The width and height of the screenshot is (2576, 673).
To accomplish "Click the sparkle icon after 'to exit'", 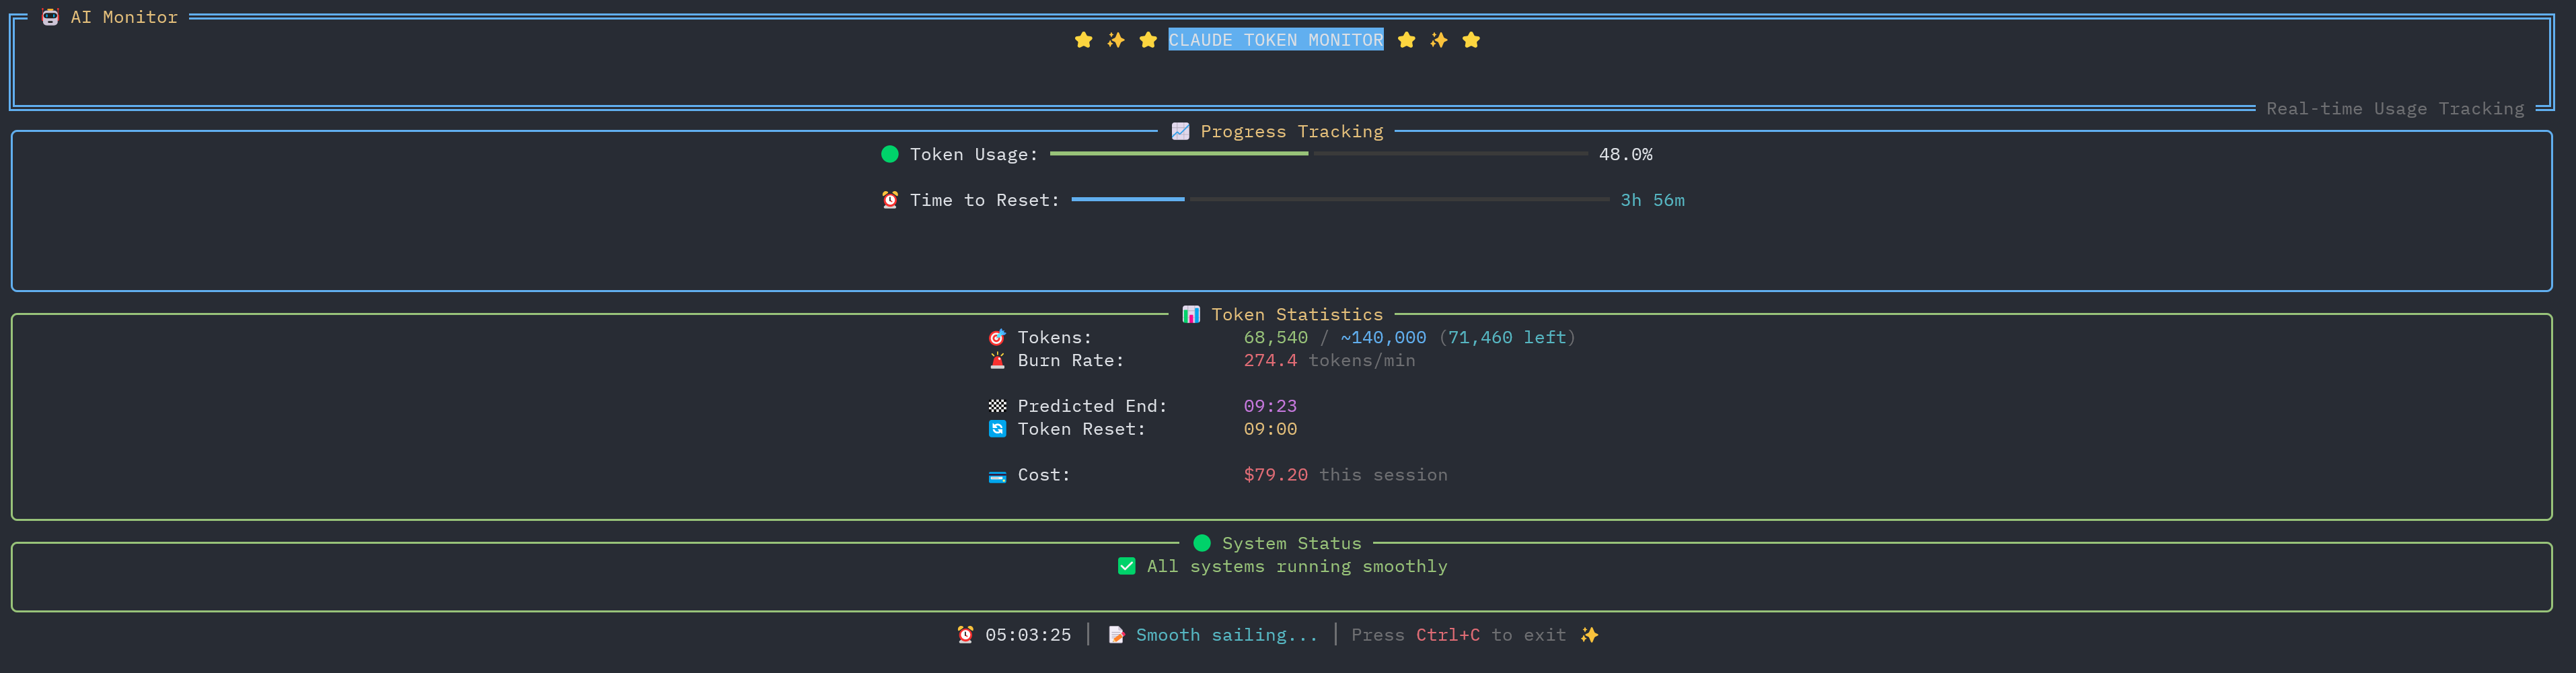I will (x=1589, y=635).
